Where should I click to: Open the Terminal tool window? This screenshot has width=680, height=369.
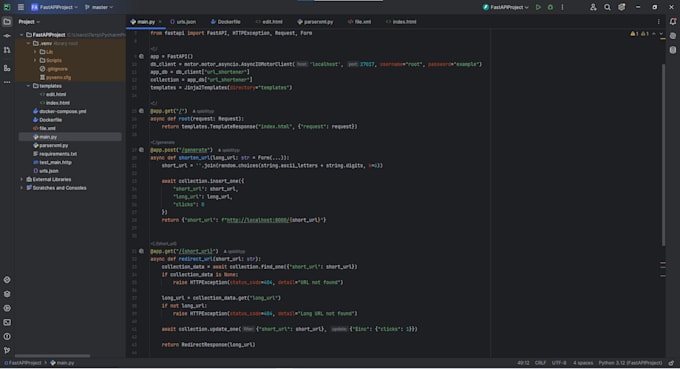(x=7, y=322)
